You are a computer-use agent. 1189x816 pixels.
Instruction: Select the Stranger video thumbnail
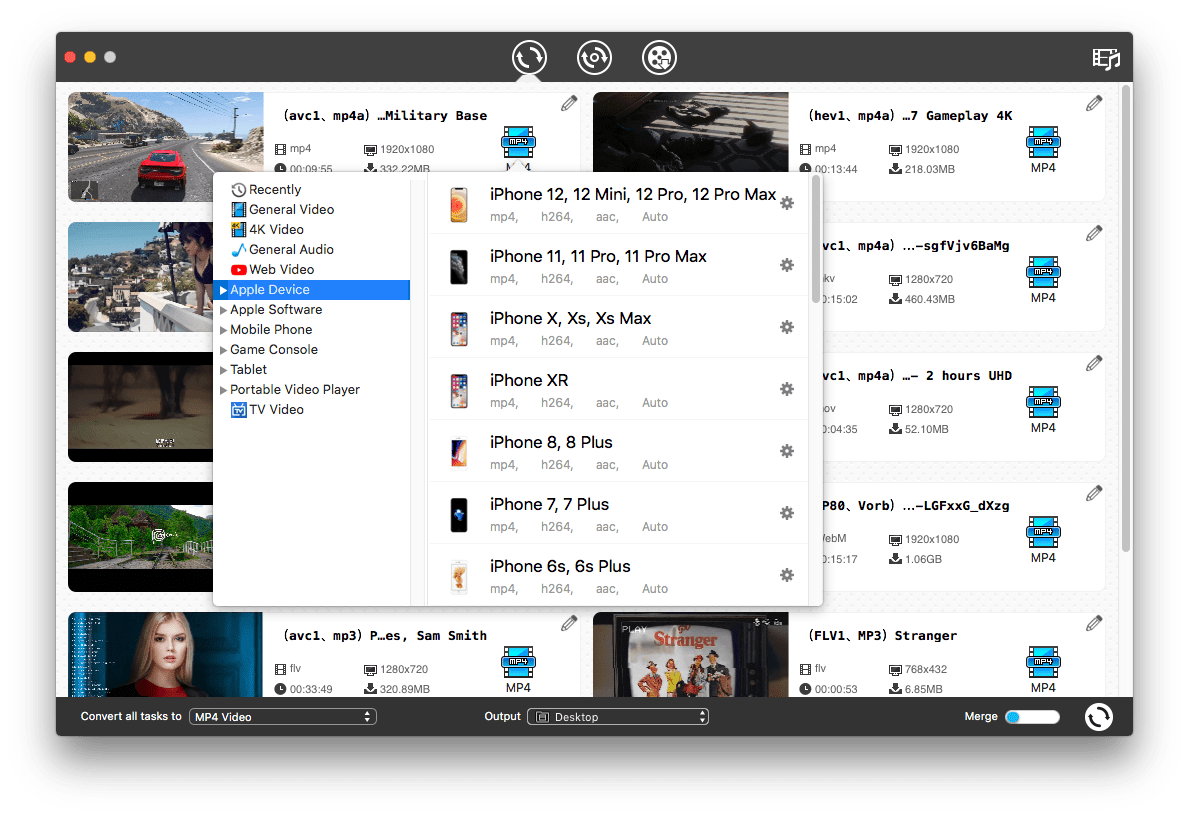pyautogui.click(x=690, y=654)
